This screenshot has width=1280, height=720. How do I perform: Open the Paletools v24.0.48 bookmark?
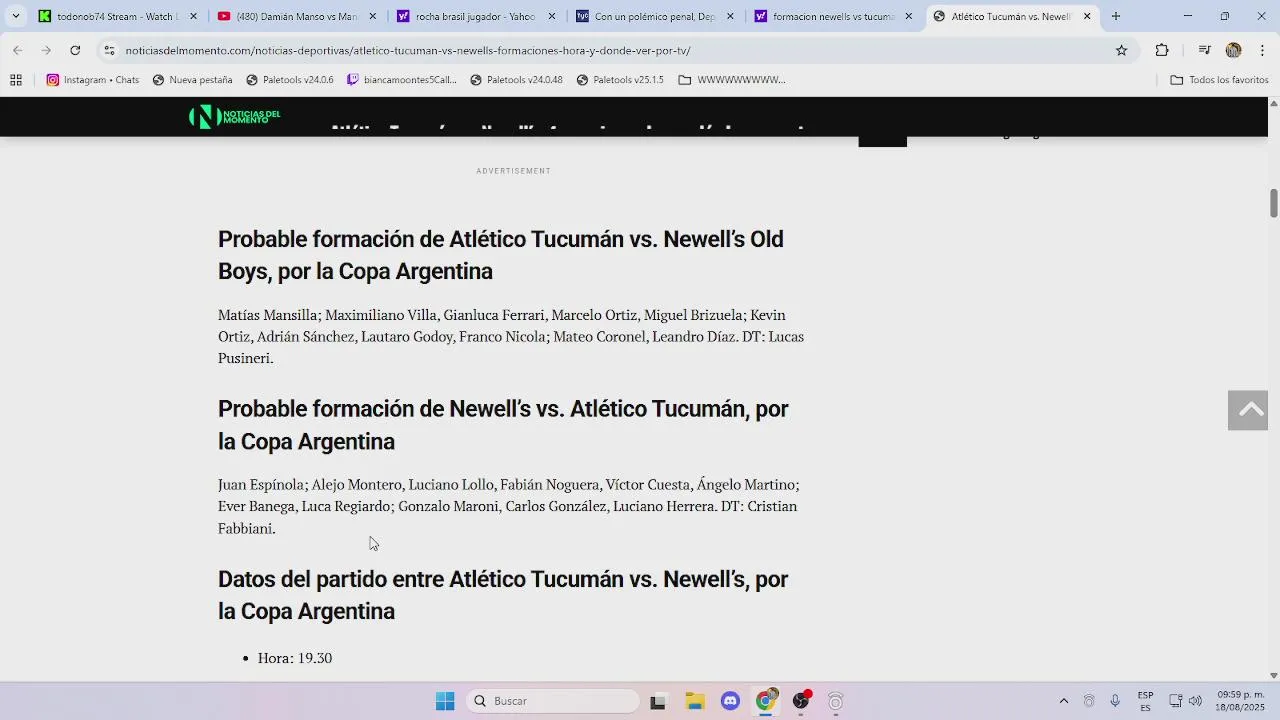coord(517,80)
